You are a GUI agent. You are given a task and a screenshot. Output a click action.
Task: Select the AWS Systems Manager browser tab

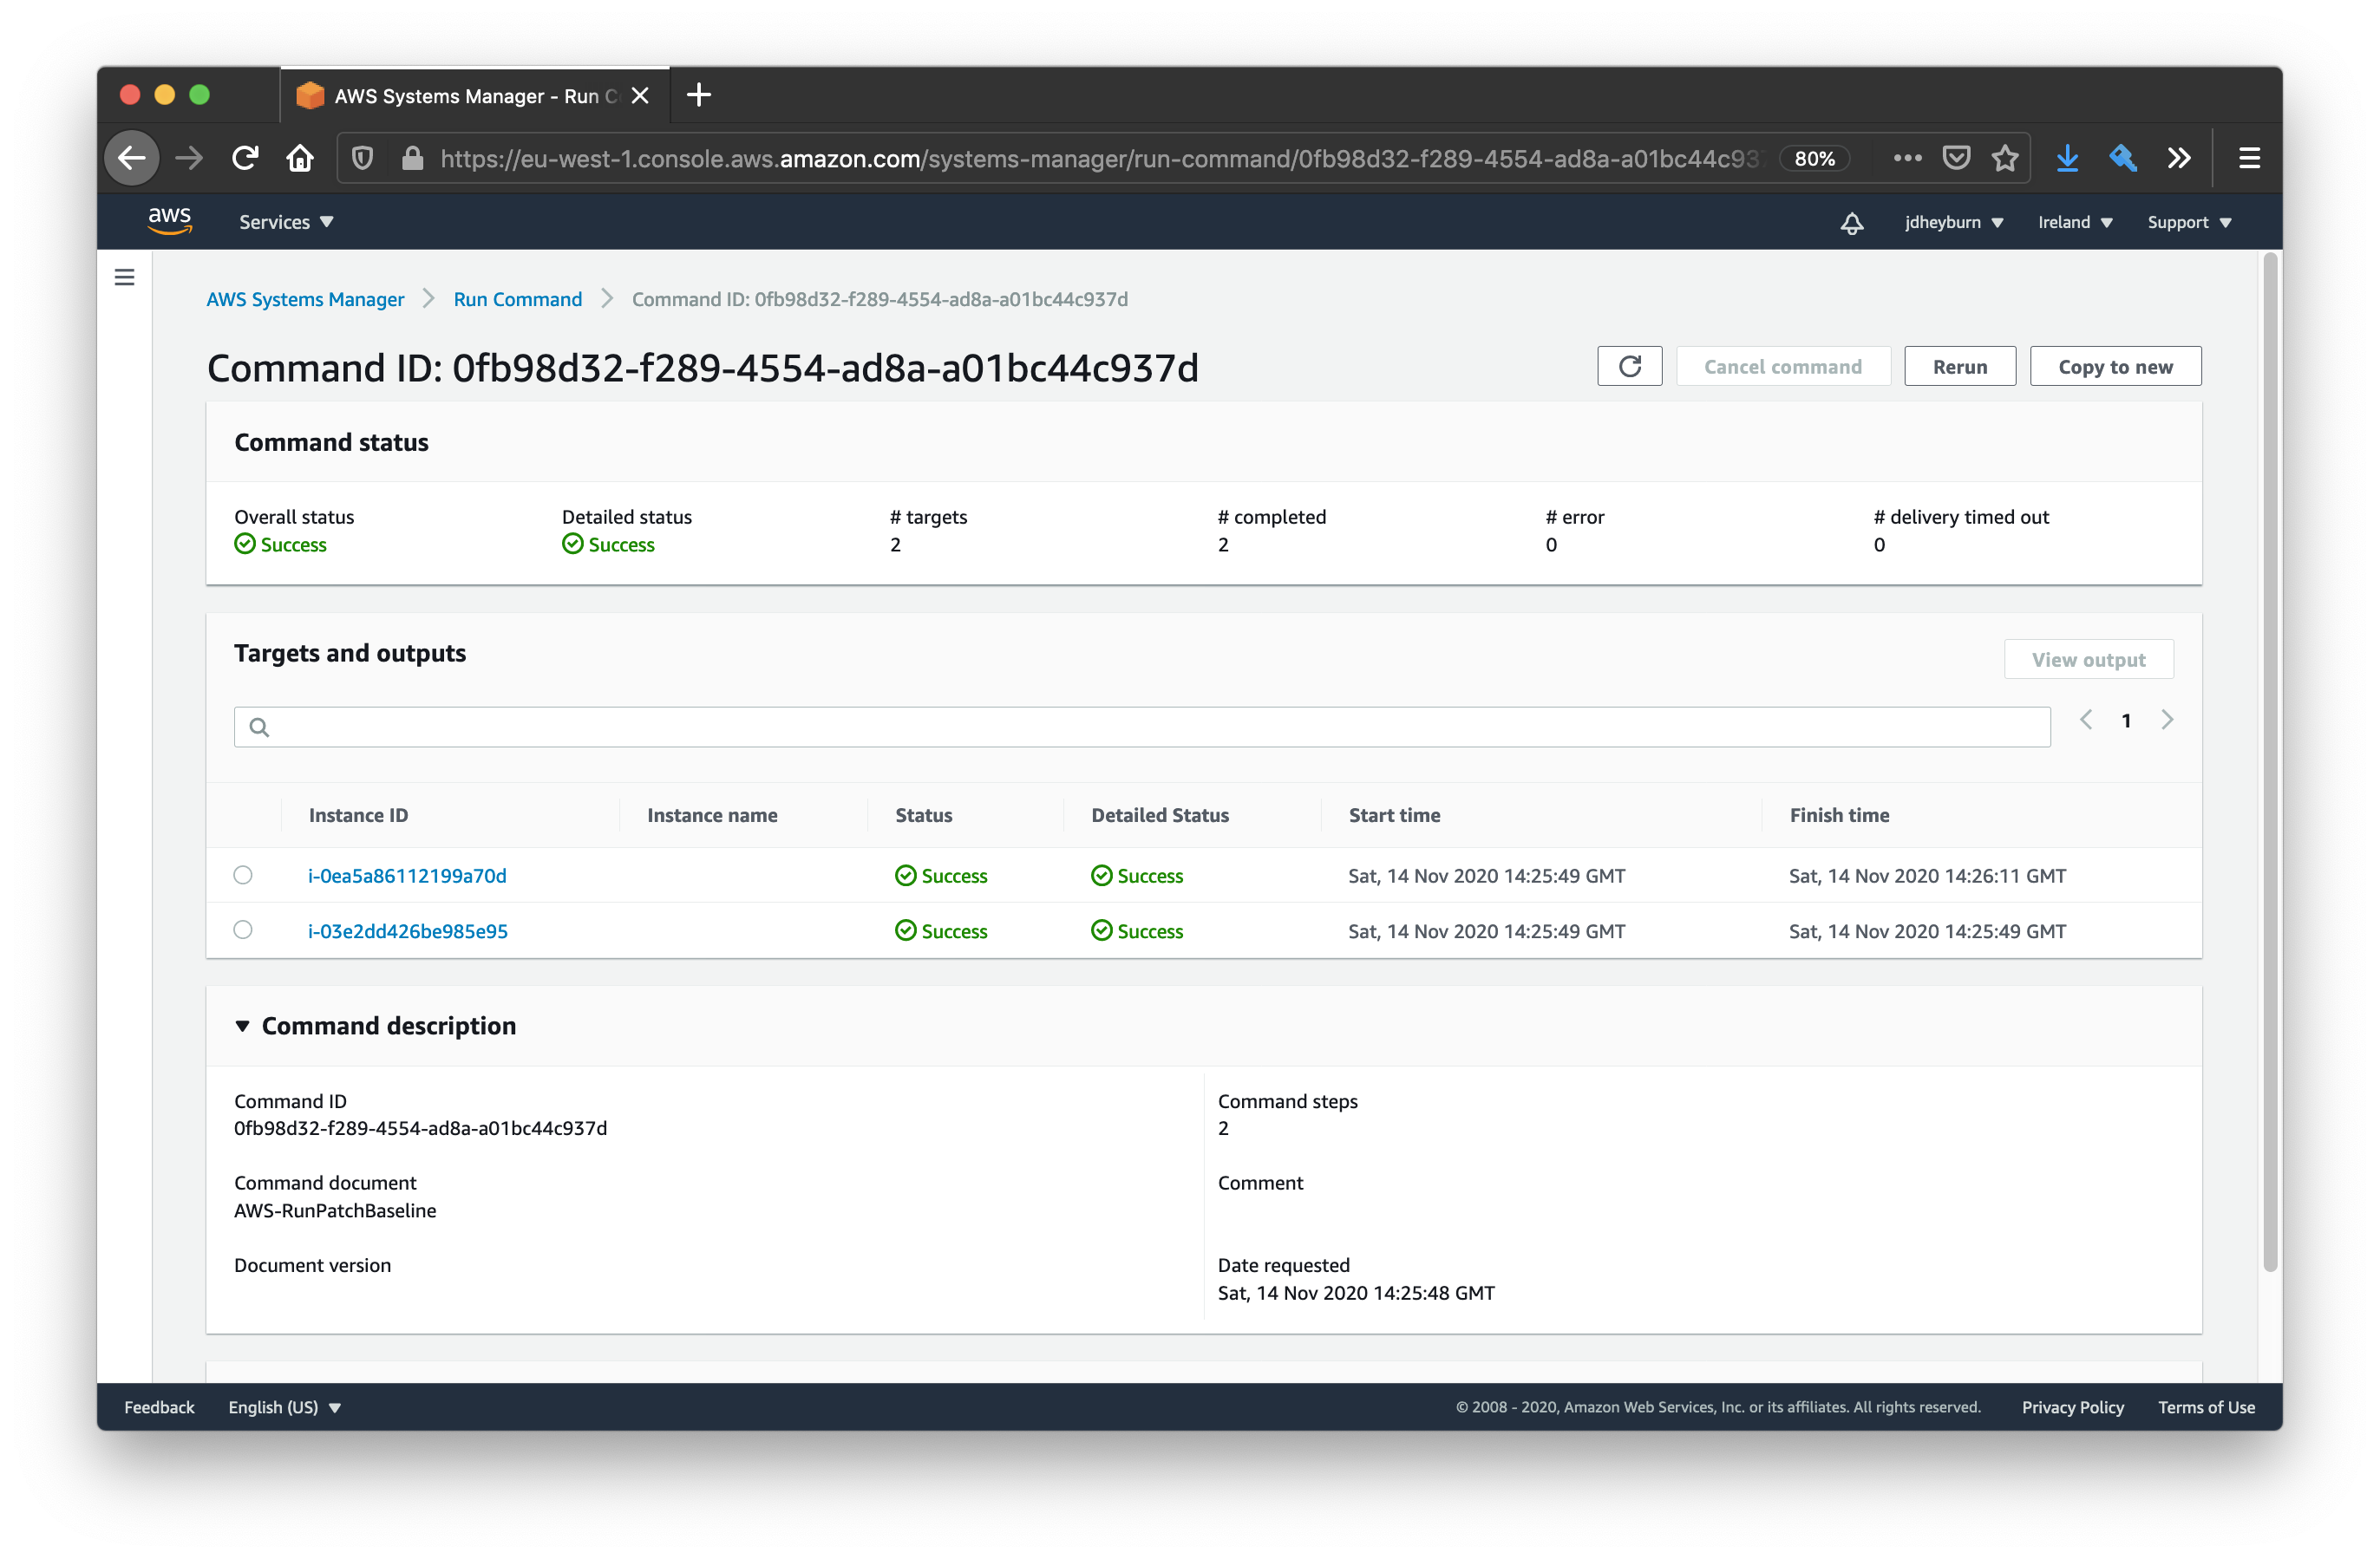(x=475, y=96)
